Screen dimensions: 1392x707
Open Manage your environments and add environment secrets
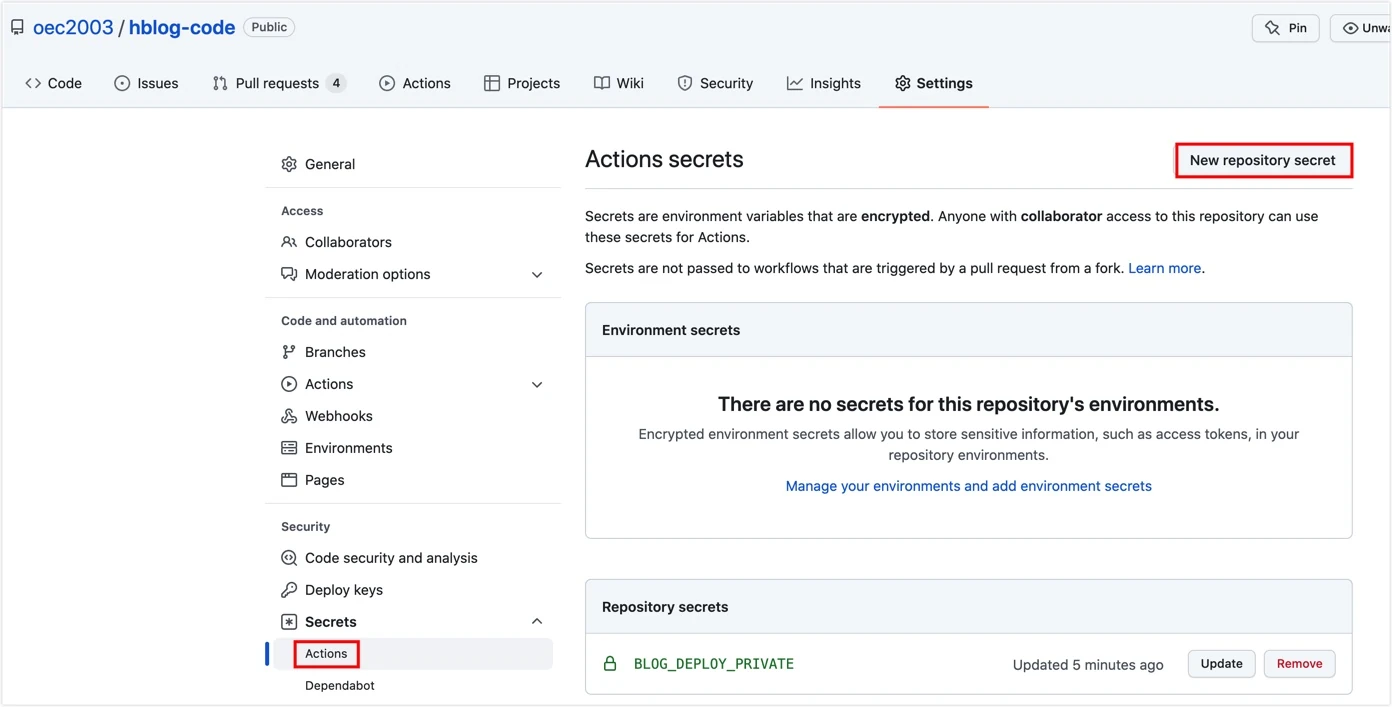(x=968, y=486)
